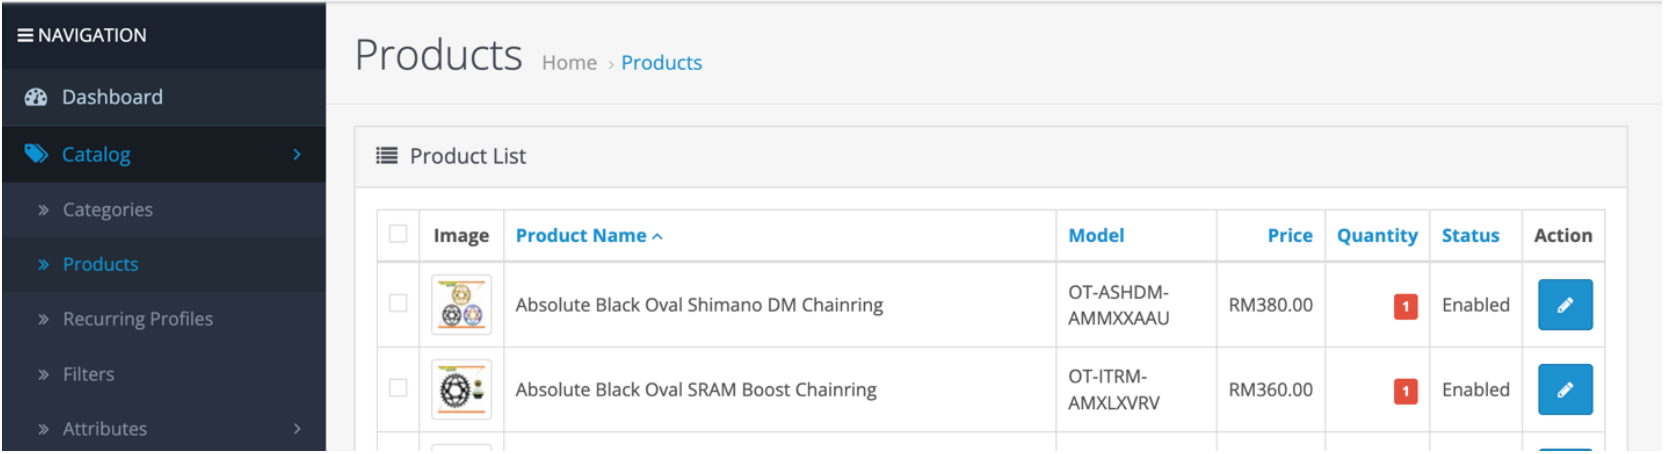This screenshot has height=454, width=1666.
Task: Open Recurring Profiles in the sidebar
Action: (x=137, y=319)
